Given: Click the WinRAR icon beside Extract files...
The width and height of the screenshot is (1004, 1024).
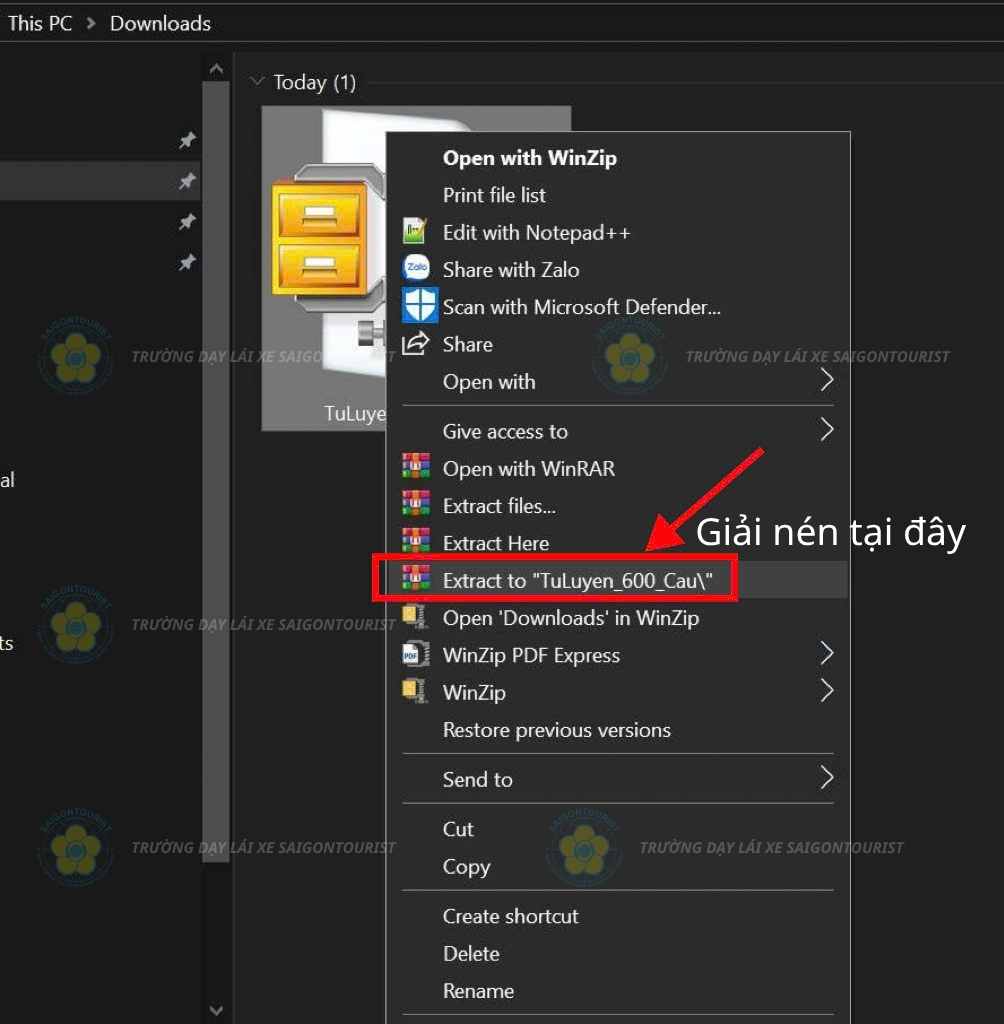Looking at the screenshot, I should (416, 504).
